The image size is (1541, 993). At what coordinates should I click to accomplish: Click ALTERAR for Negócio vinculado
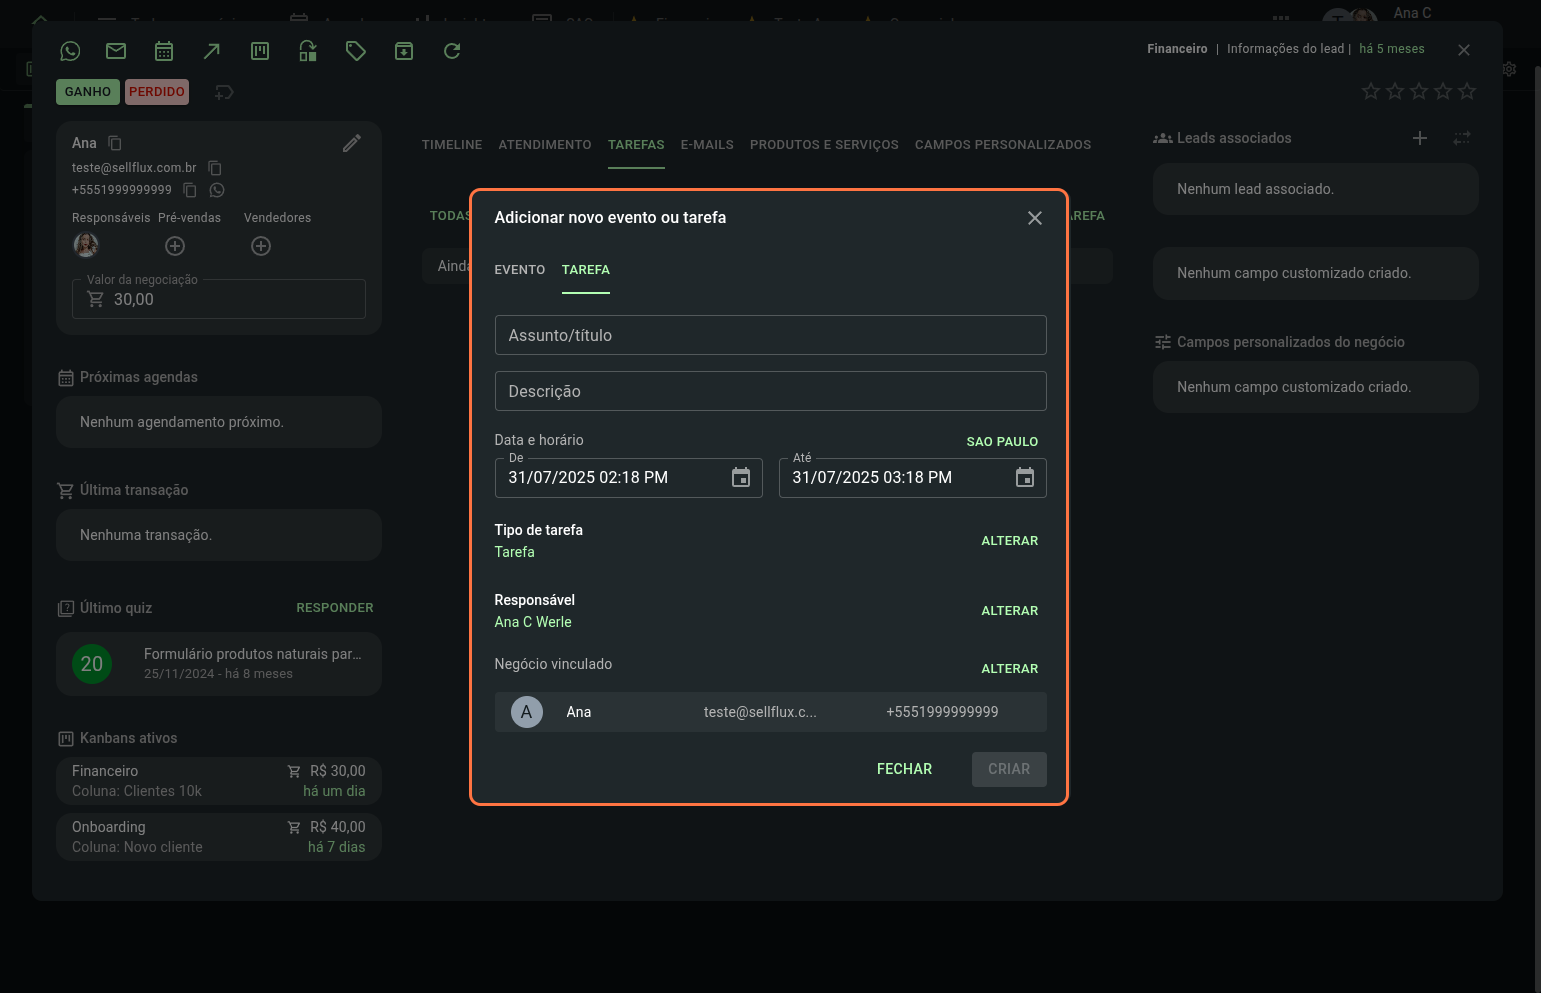[x=1009, y=669]
